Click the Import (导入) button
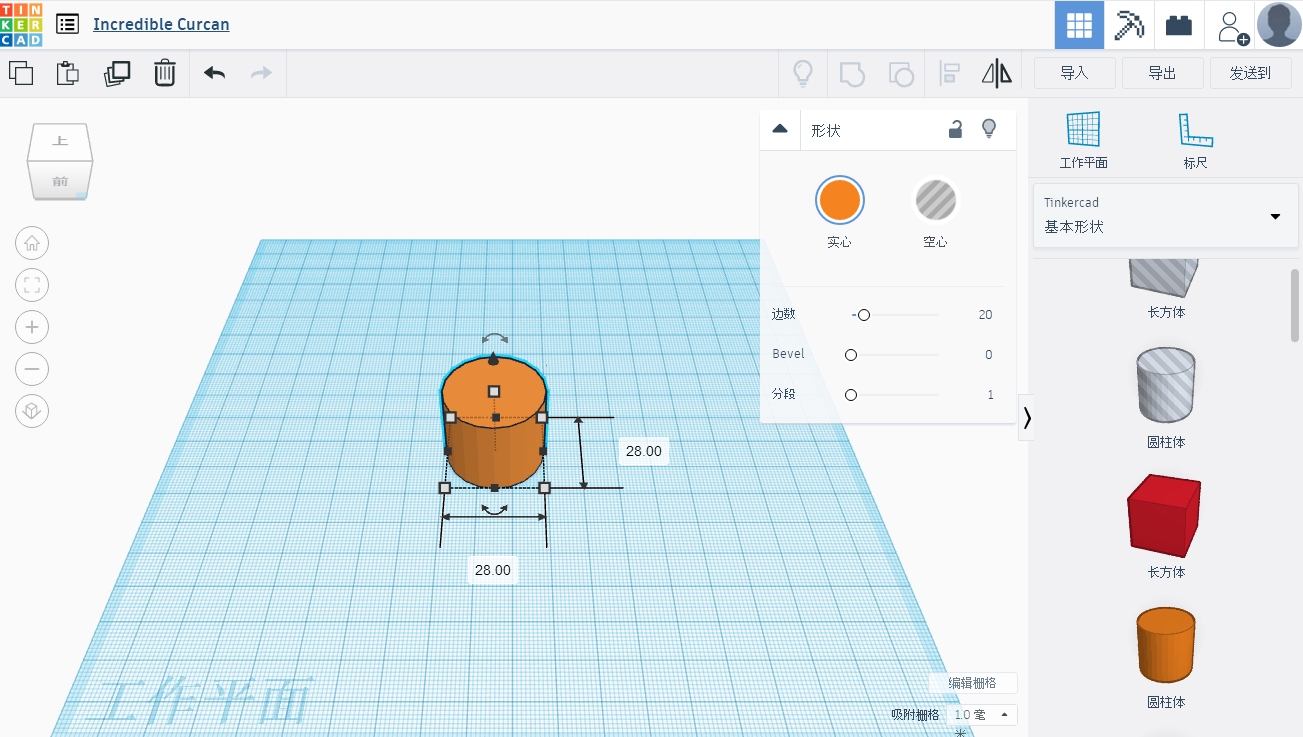This screenshot has width=1303, height=737. [x=1073, y=73]
